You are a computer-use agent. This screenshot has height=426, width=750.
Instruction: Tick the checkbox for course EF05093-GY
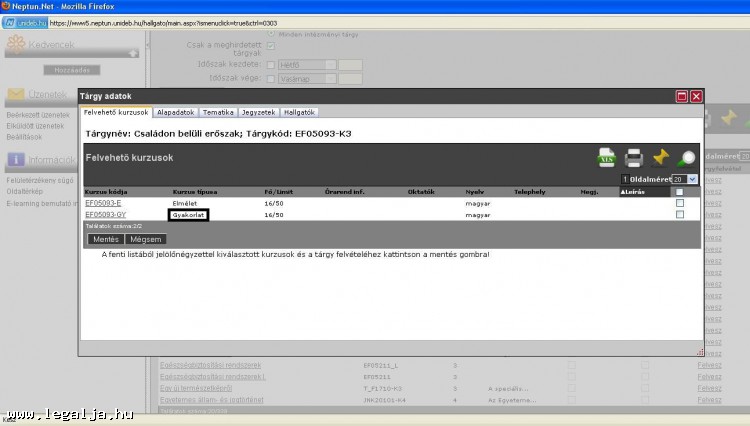tap(680, 214)
